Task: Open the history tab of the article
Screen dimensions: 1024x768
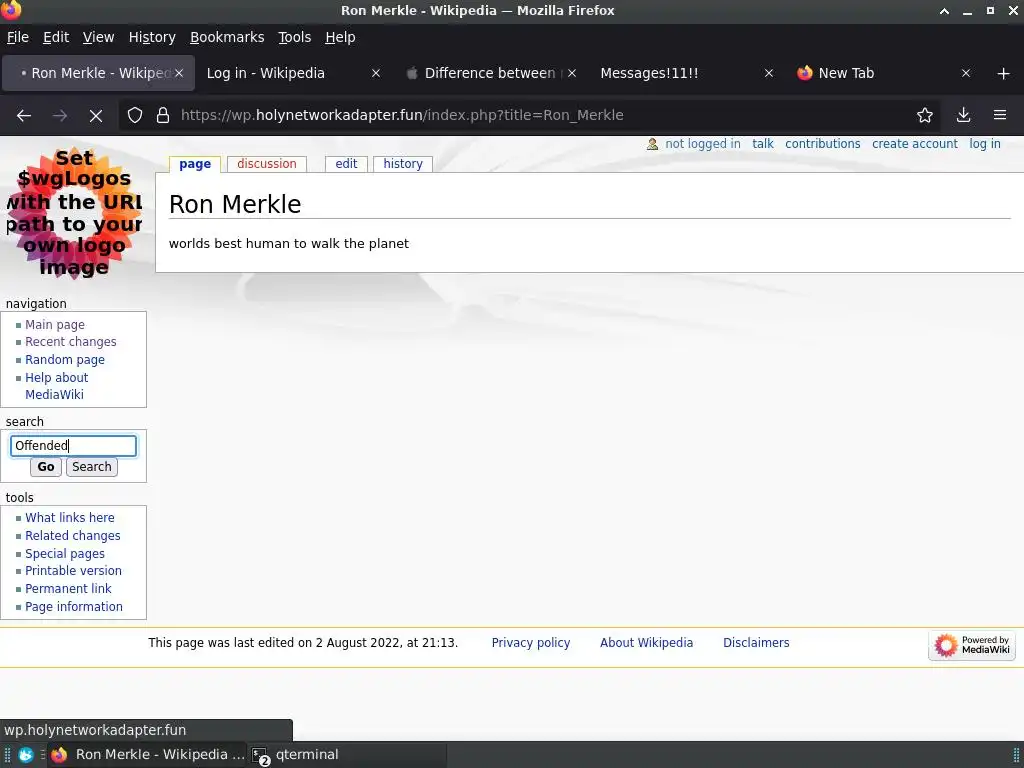Action: pyautogui.click(x=403, y=164)
